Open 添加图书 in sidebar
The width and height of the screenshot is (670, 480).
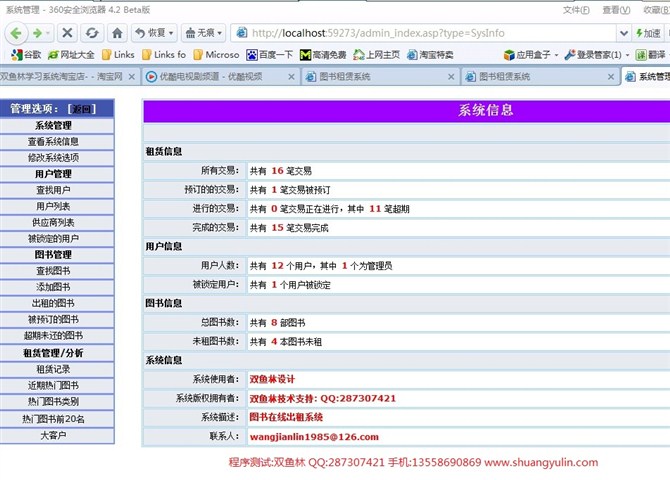pos(53,287)
